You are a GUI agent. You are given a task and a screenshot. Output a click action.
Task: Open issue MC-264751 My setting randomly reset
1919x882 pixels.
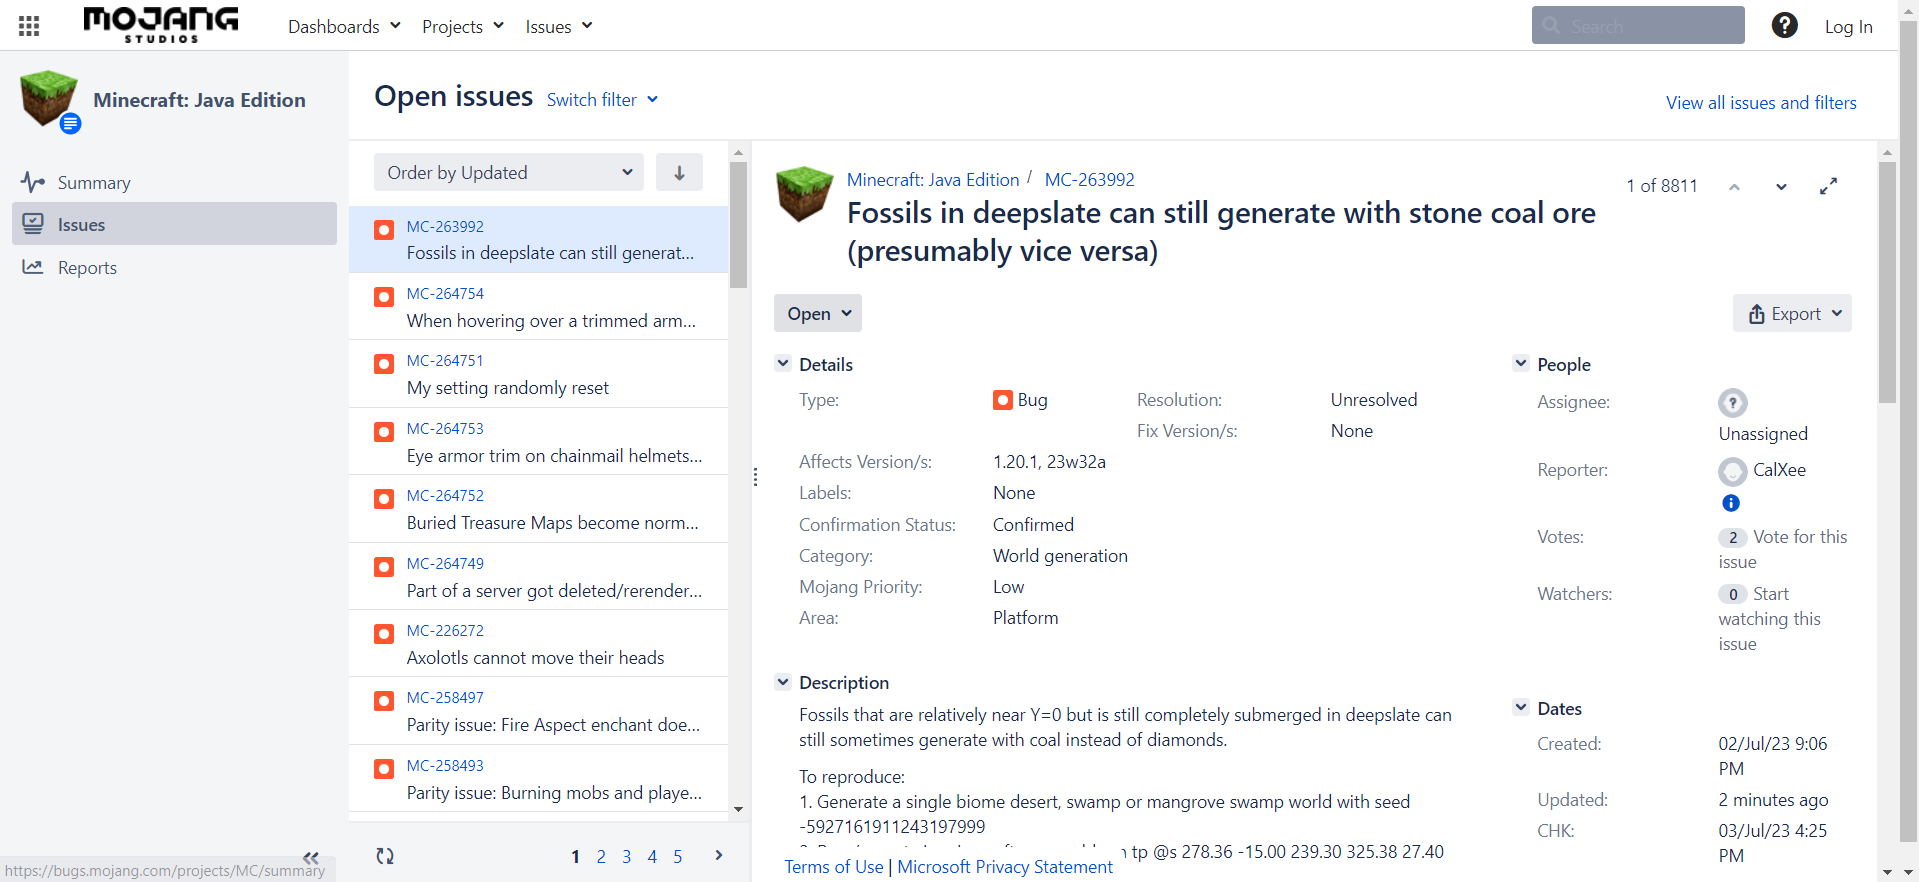click(538, 374)
